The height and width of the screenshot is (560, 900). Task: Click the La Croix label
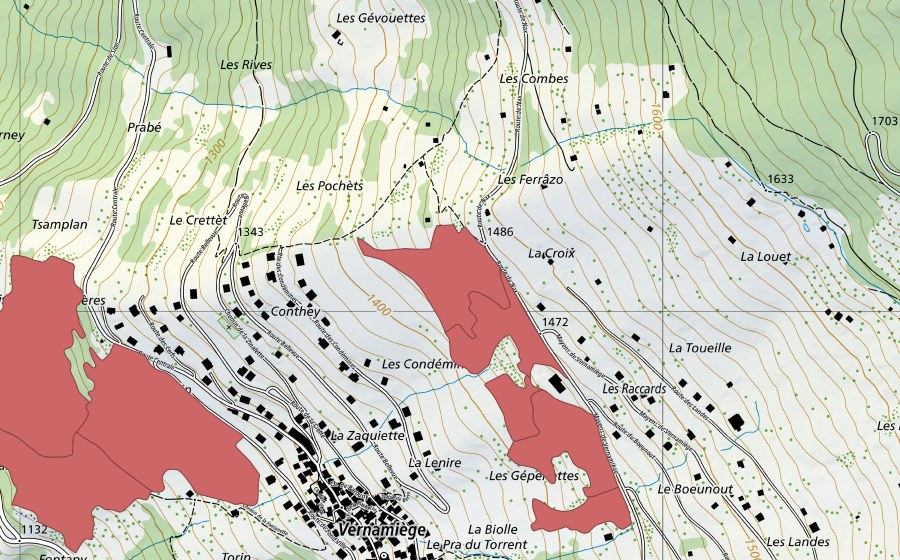click(552, 253)
